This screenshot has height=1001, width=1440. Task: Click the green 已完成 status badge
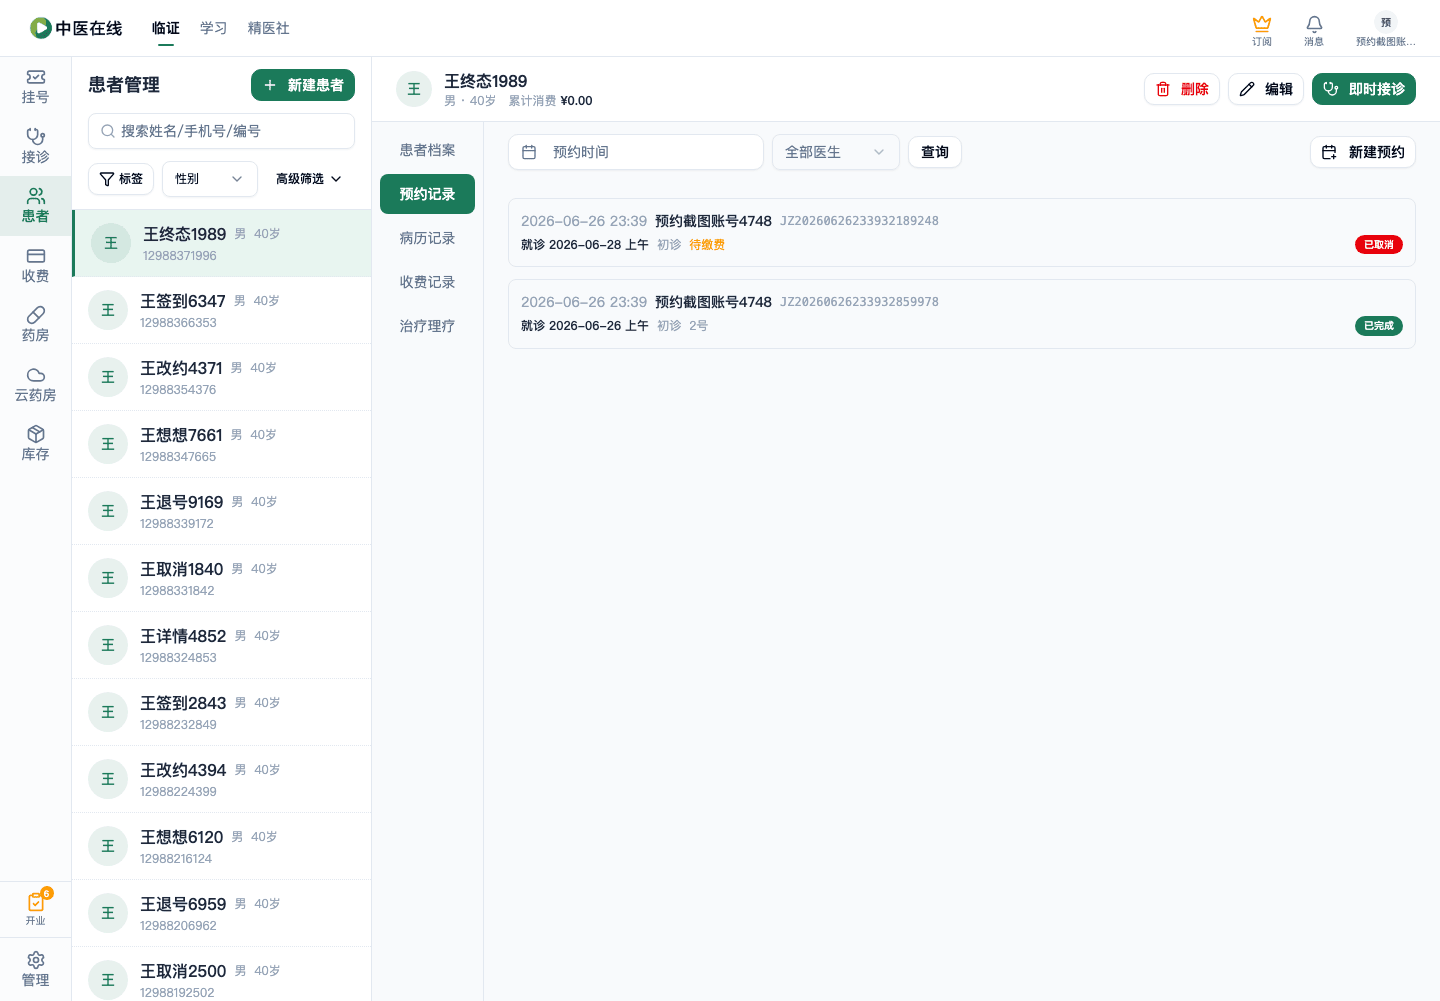click(1379, 326)
